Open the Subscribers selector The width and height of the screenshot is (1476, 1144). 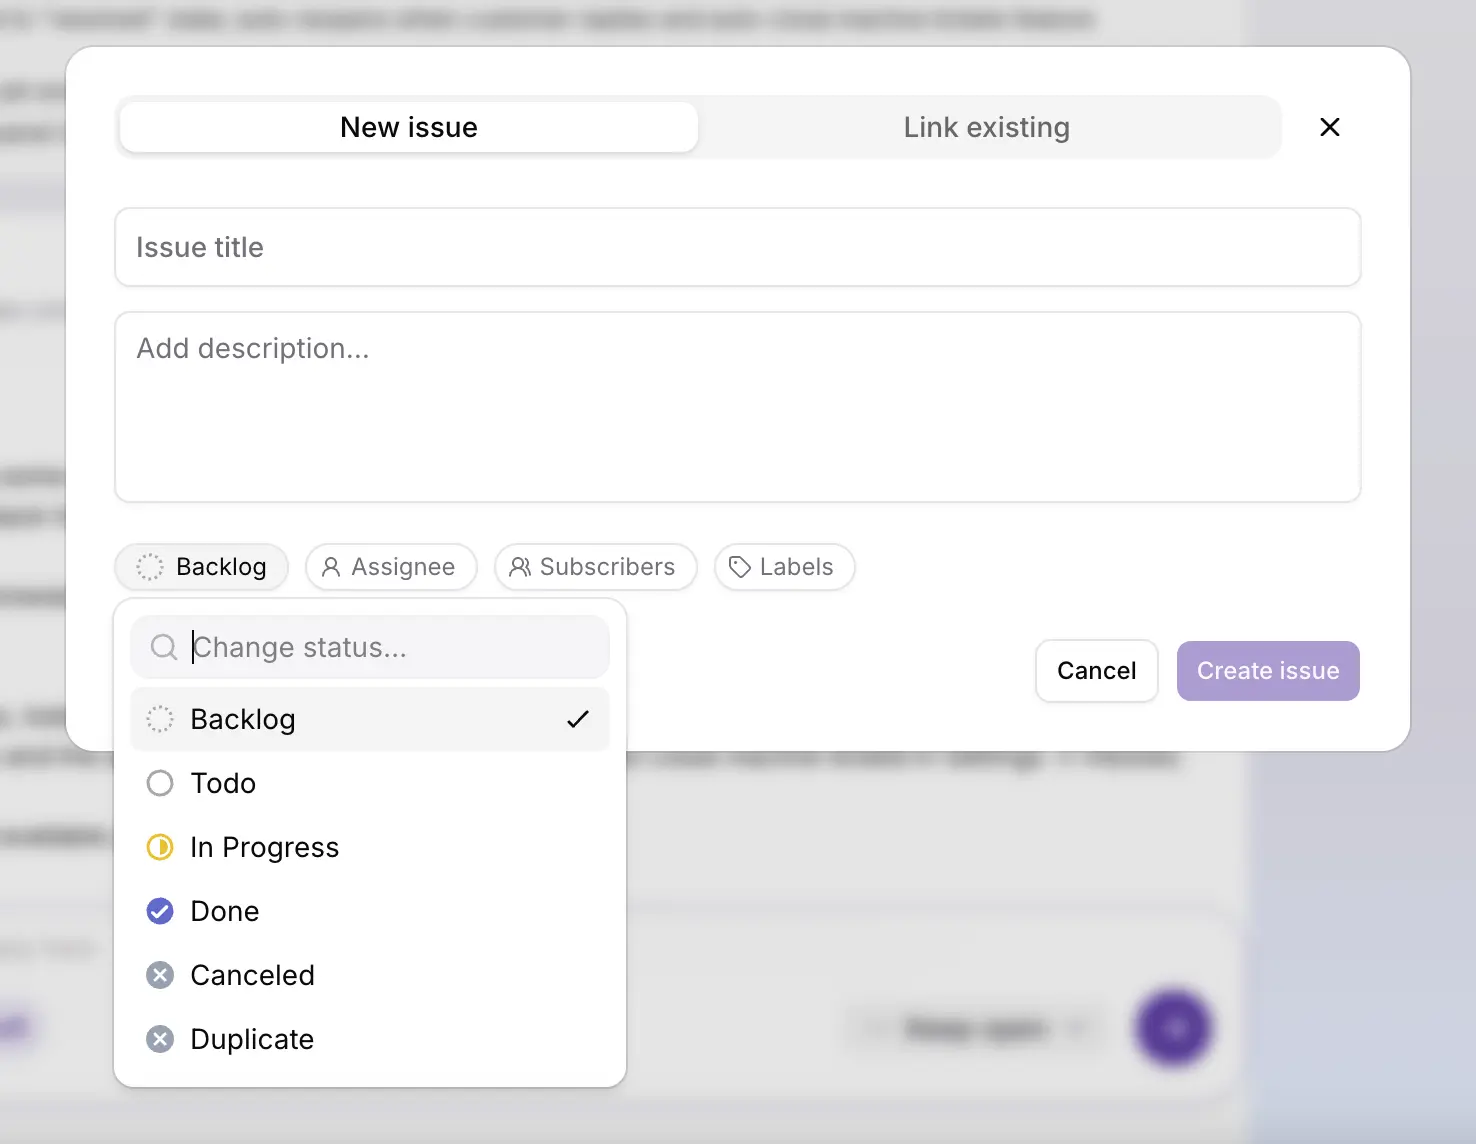point(595,567)
